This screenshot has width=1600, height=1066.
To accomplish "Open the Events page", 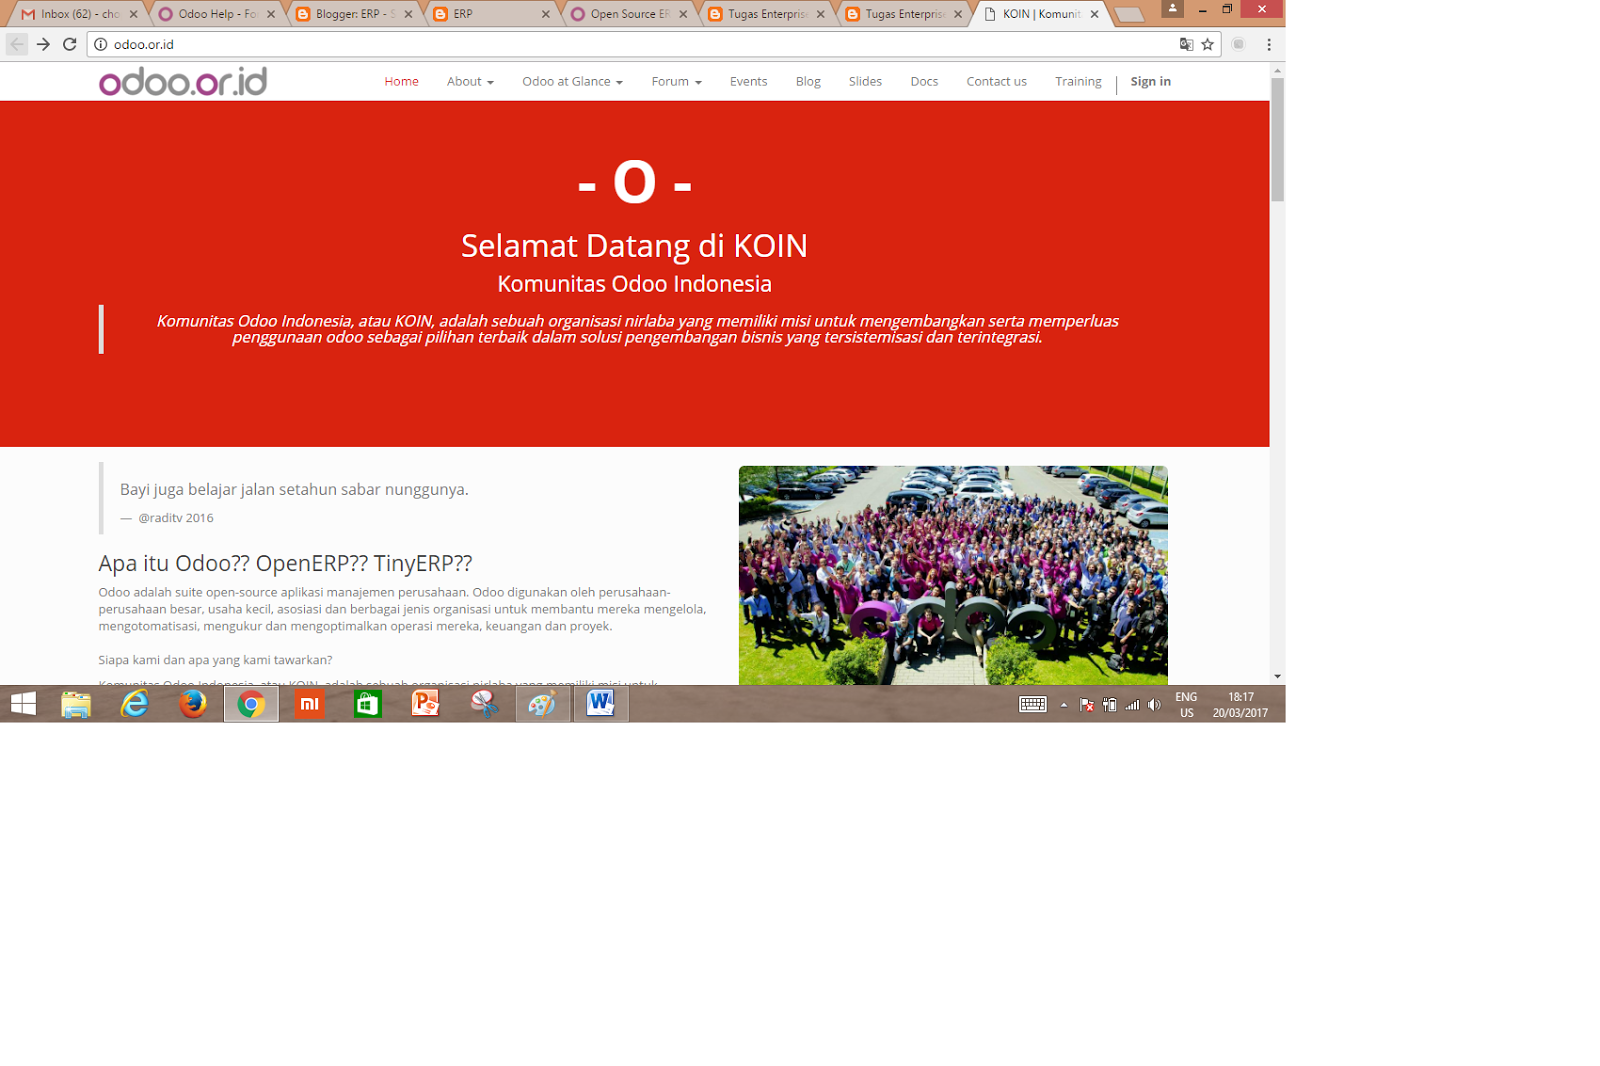I will (748, 82).
